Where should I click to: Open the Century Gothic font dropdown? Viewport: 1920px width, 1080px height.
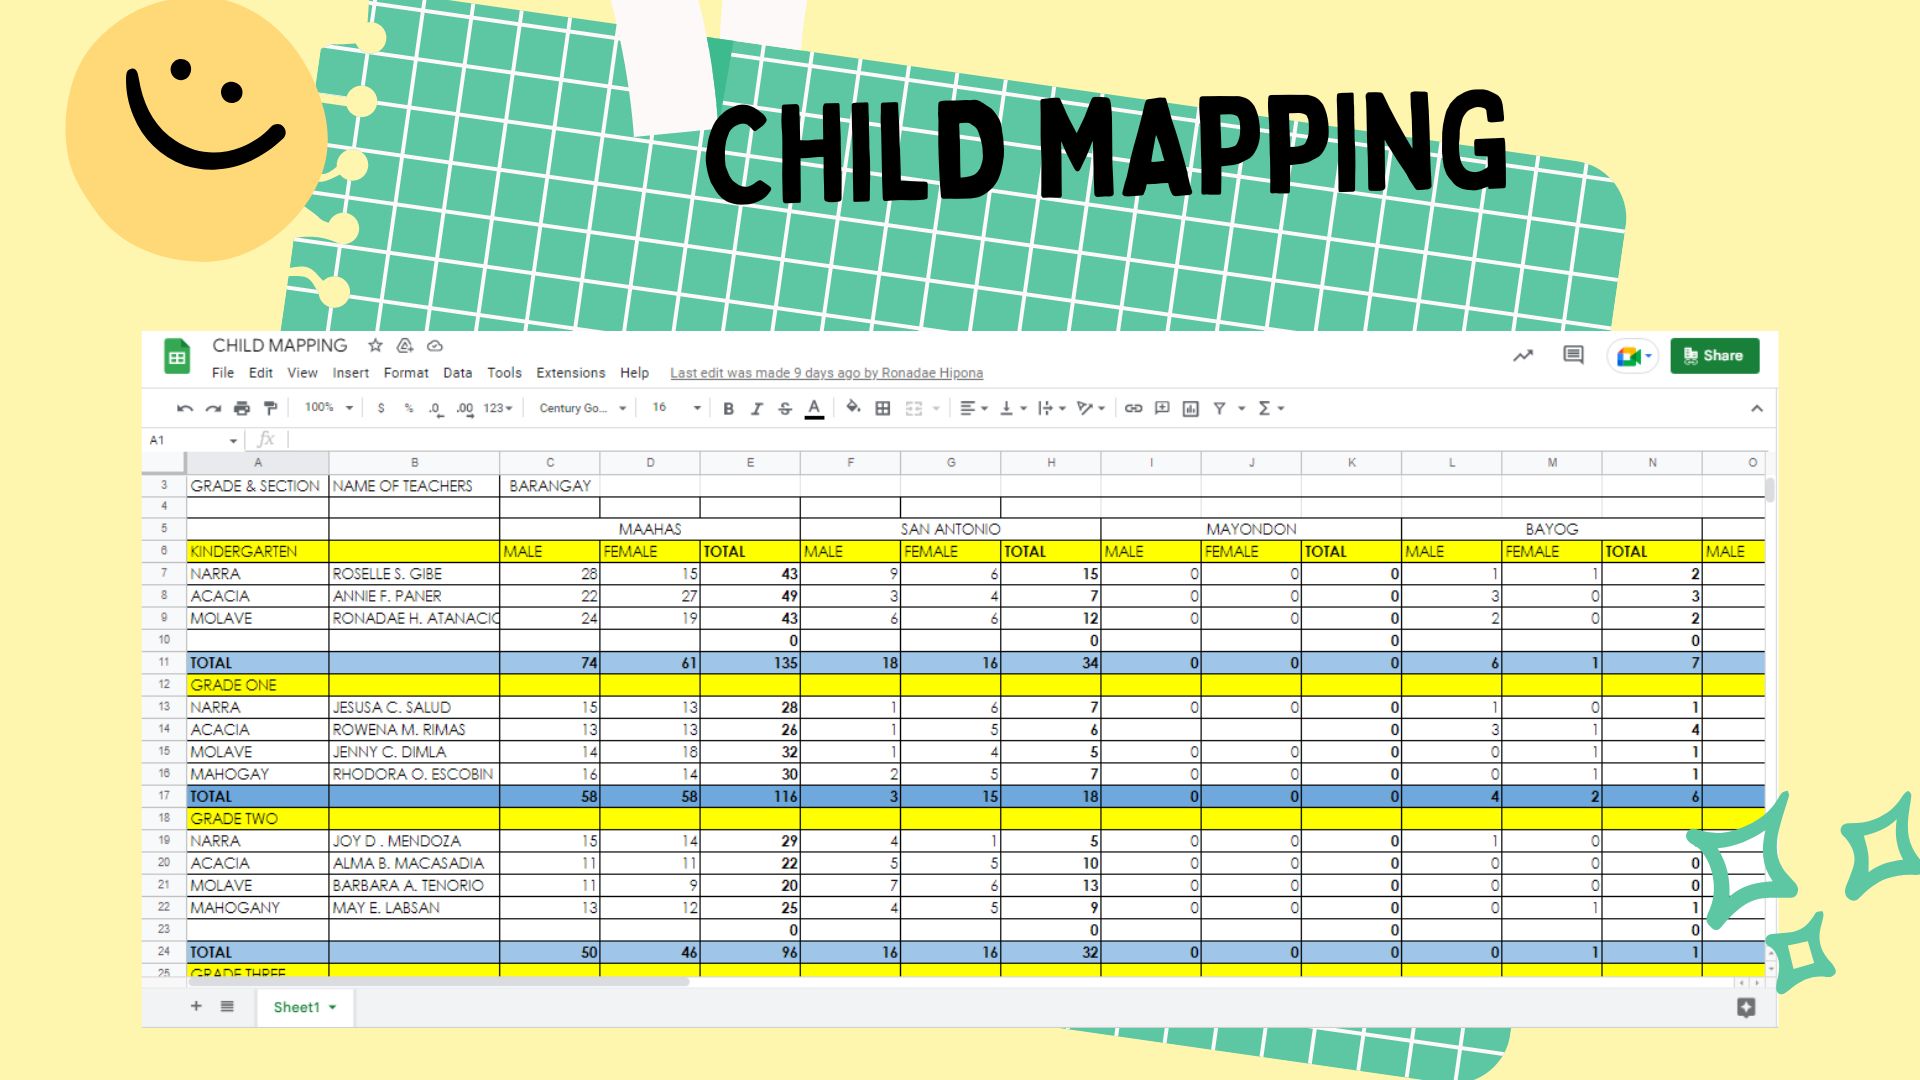click(x=582, y=408)
